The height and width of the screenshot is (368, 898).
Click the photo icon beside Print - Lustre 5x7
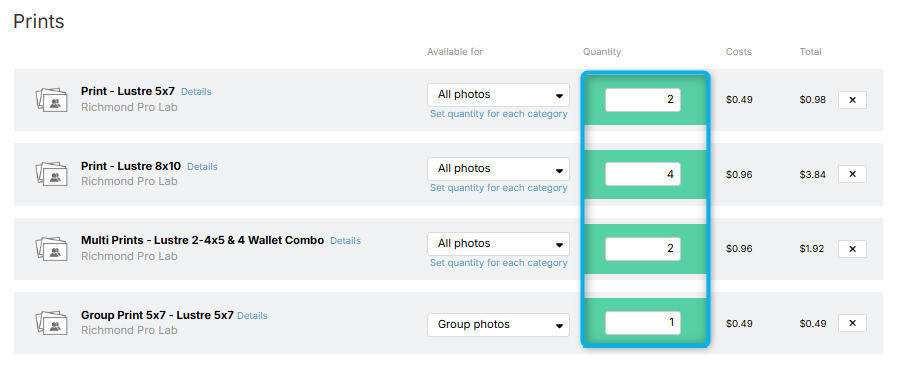click(x=51, y=100)
